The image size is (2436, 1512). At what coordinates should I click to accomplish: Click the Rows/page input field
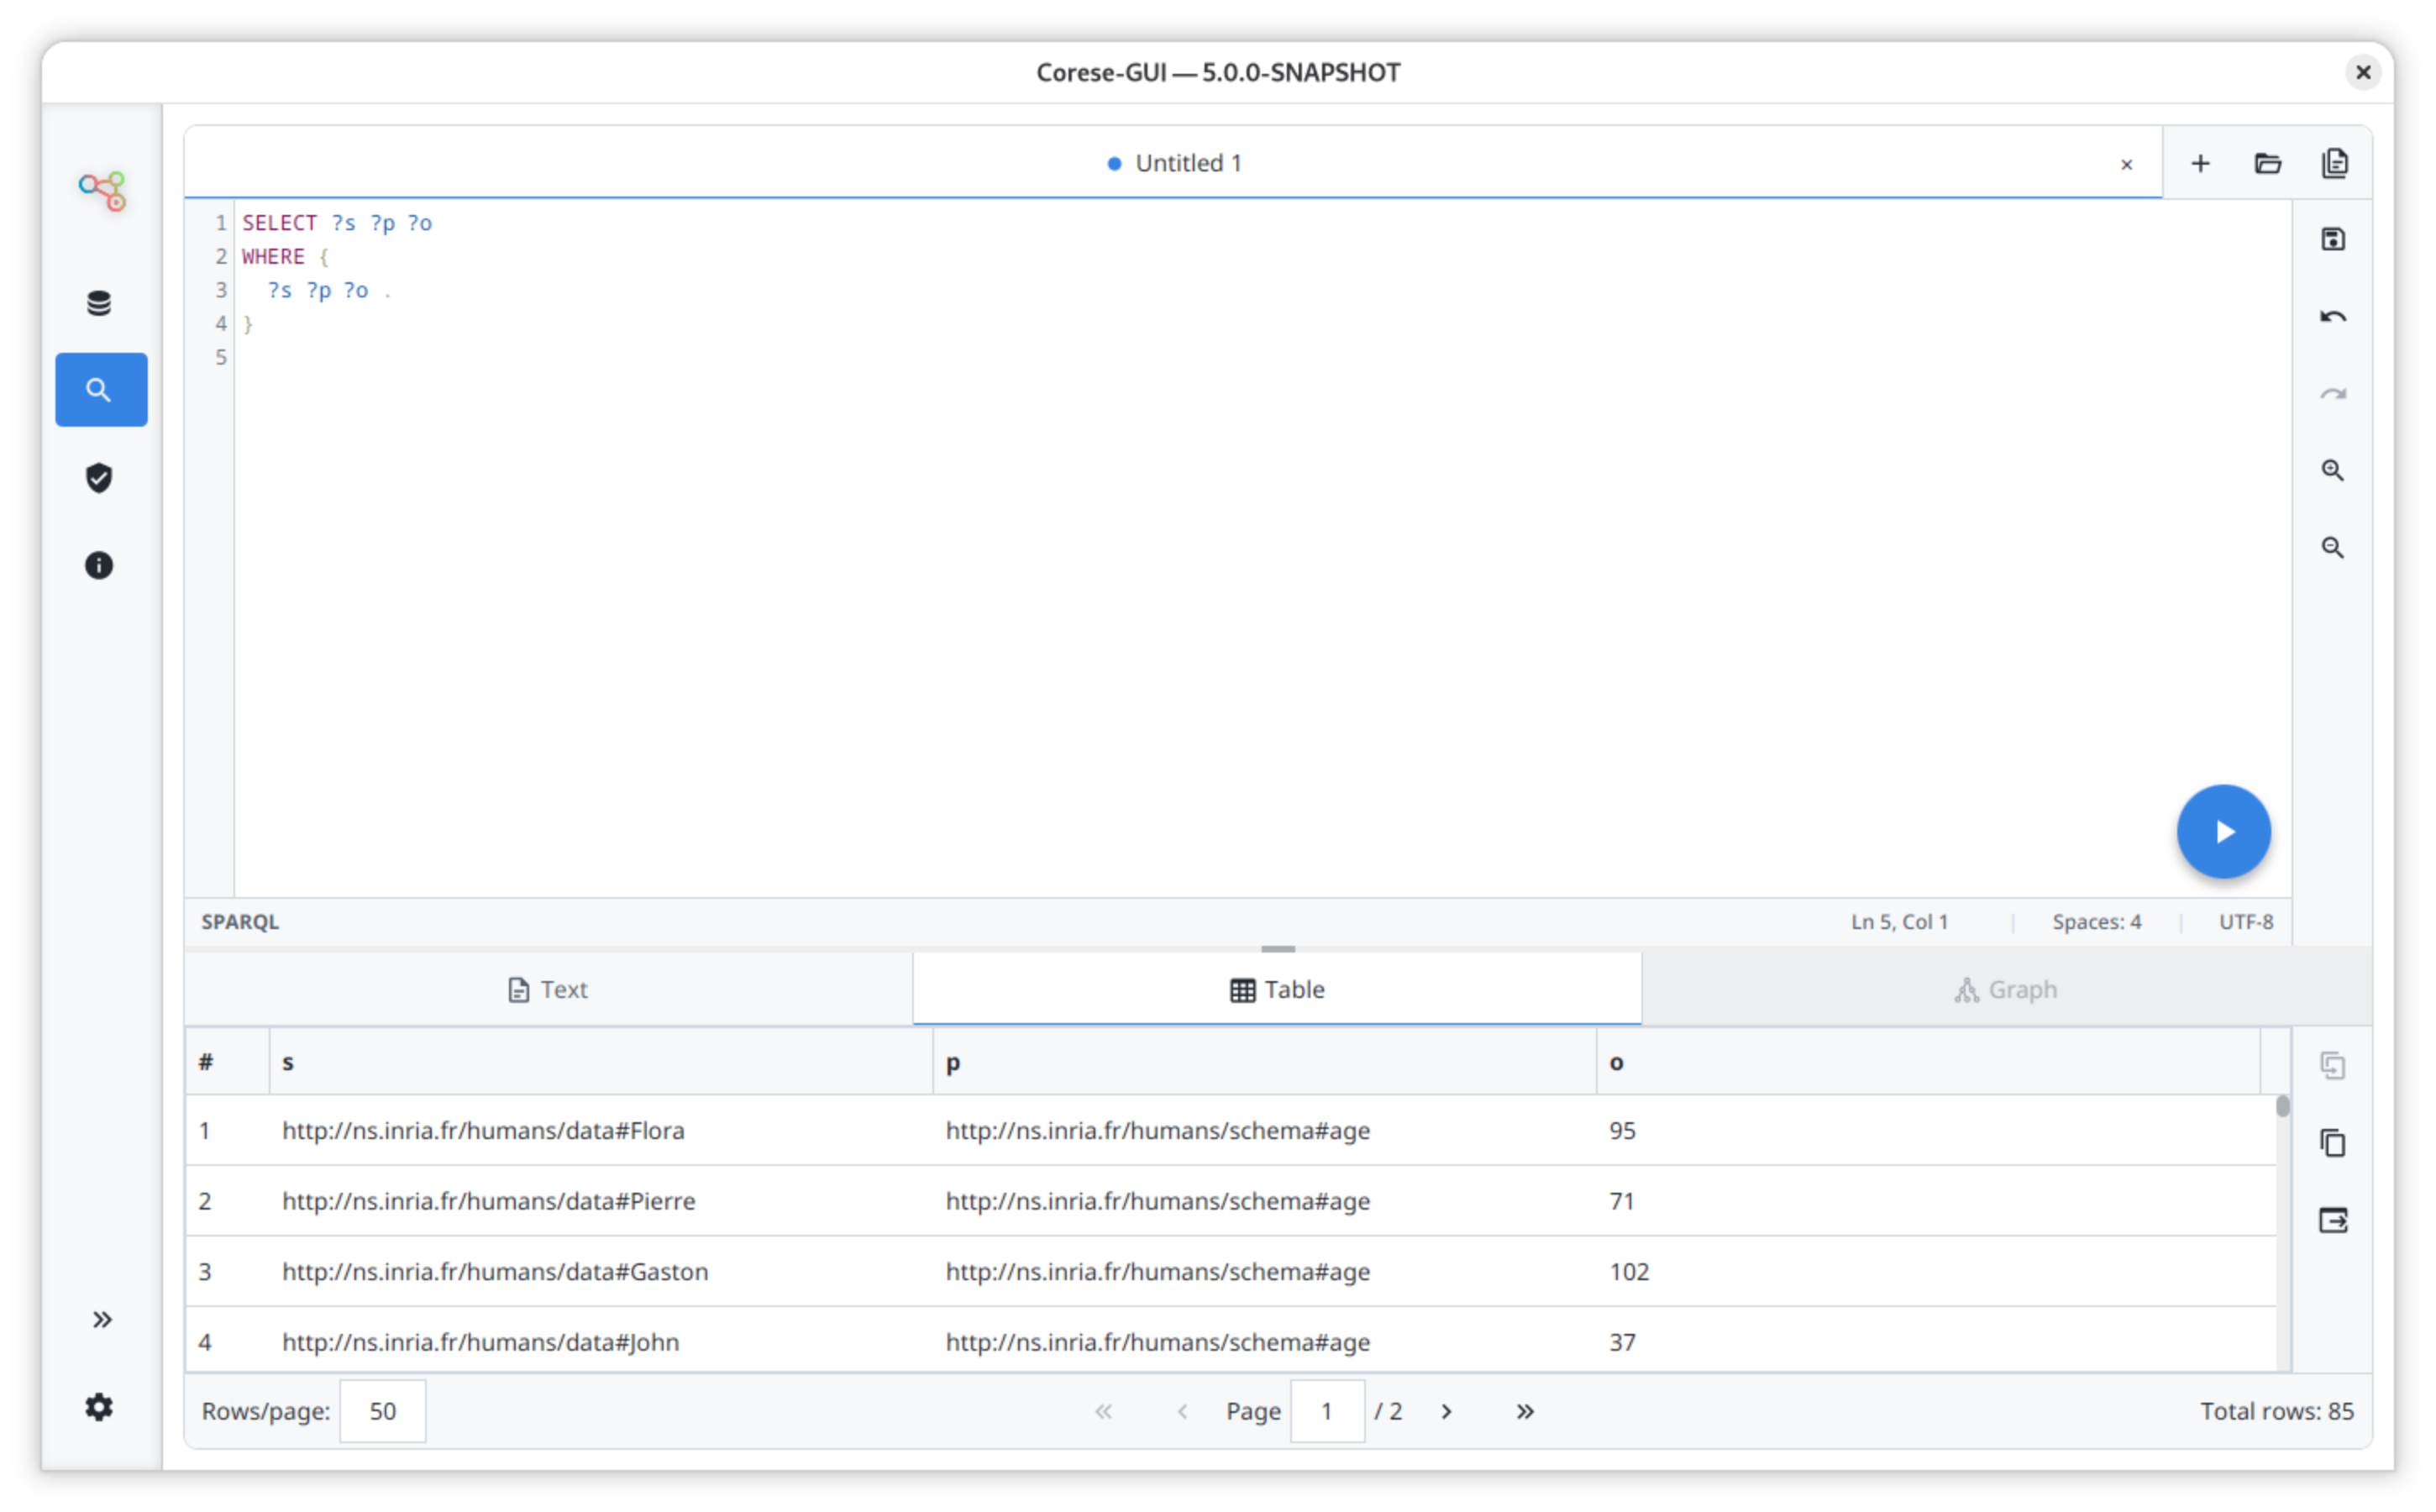tap(382, 1411)
